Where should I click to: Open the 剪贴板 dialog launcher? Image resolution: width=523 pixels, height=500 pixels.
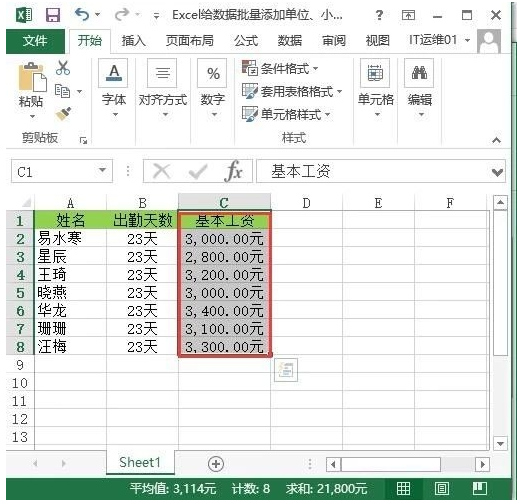tap(83, 141)
